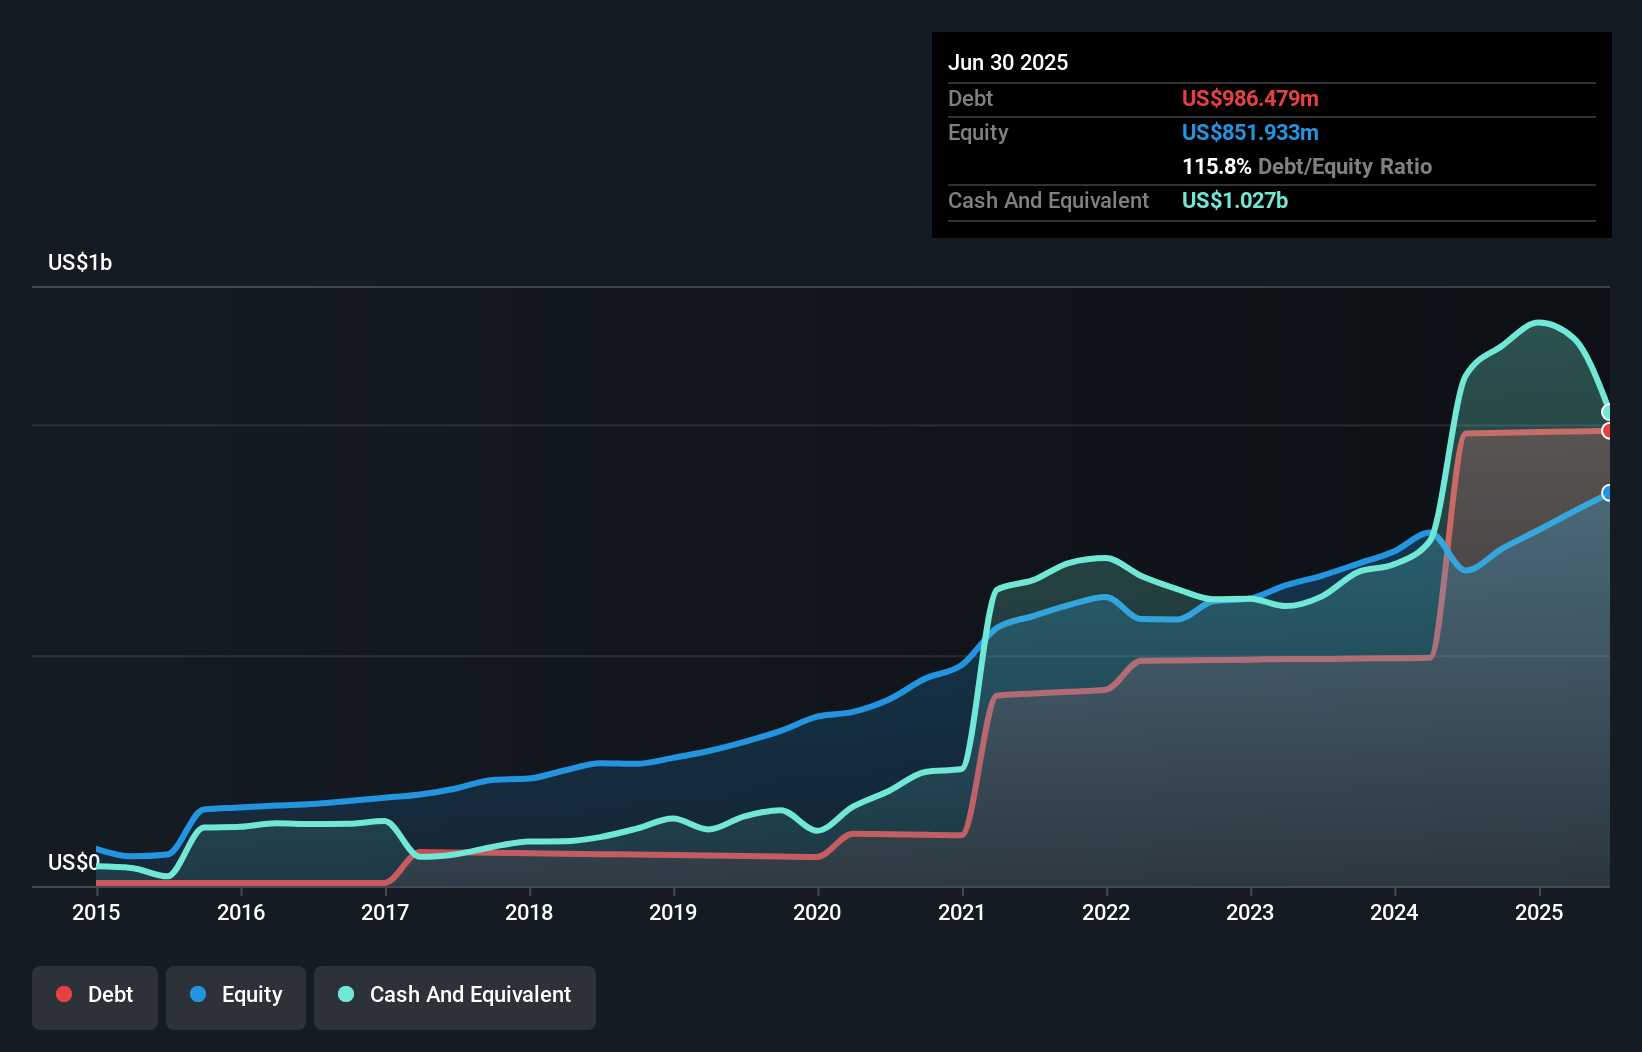Toggle the Equity series legend button
The image size is (1642, 1052).
tap(236, 996)
